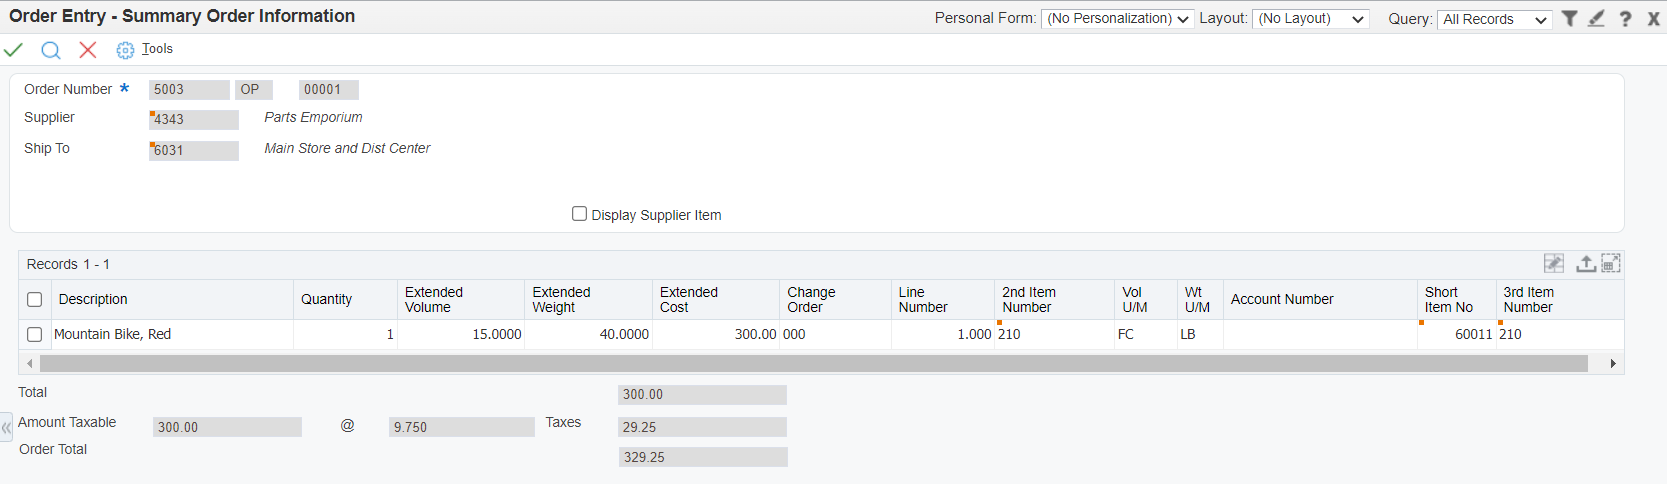
Task: Select the Mountain Bike, Red row checkbox
Action: [34, 334]
